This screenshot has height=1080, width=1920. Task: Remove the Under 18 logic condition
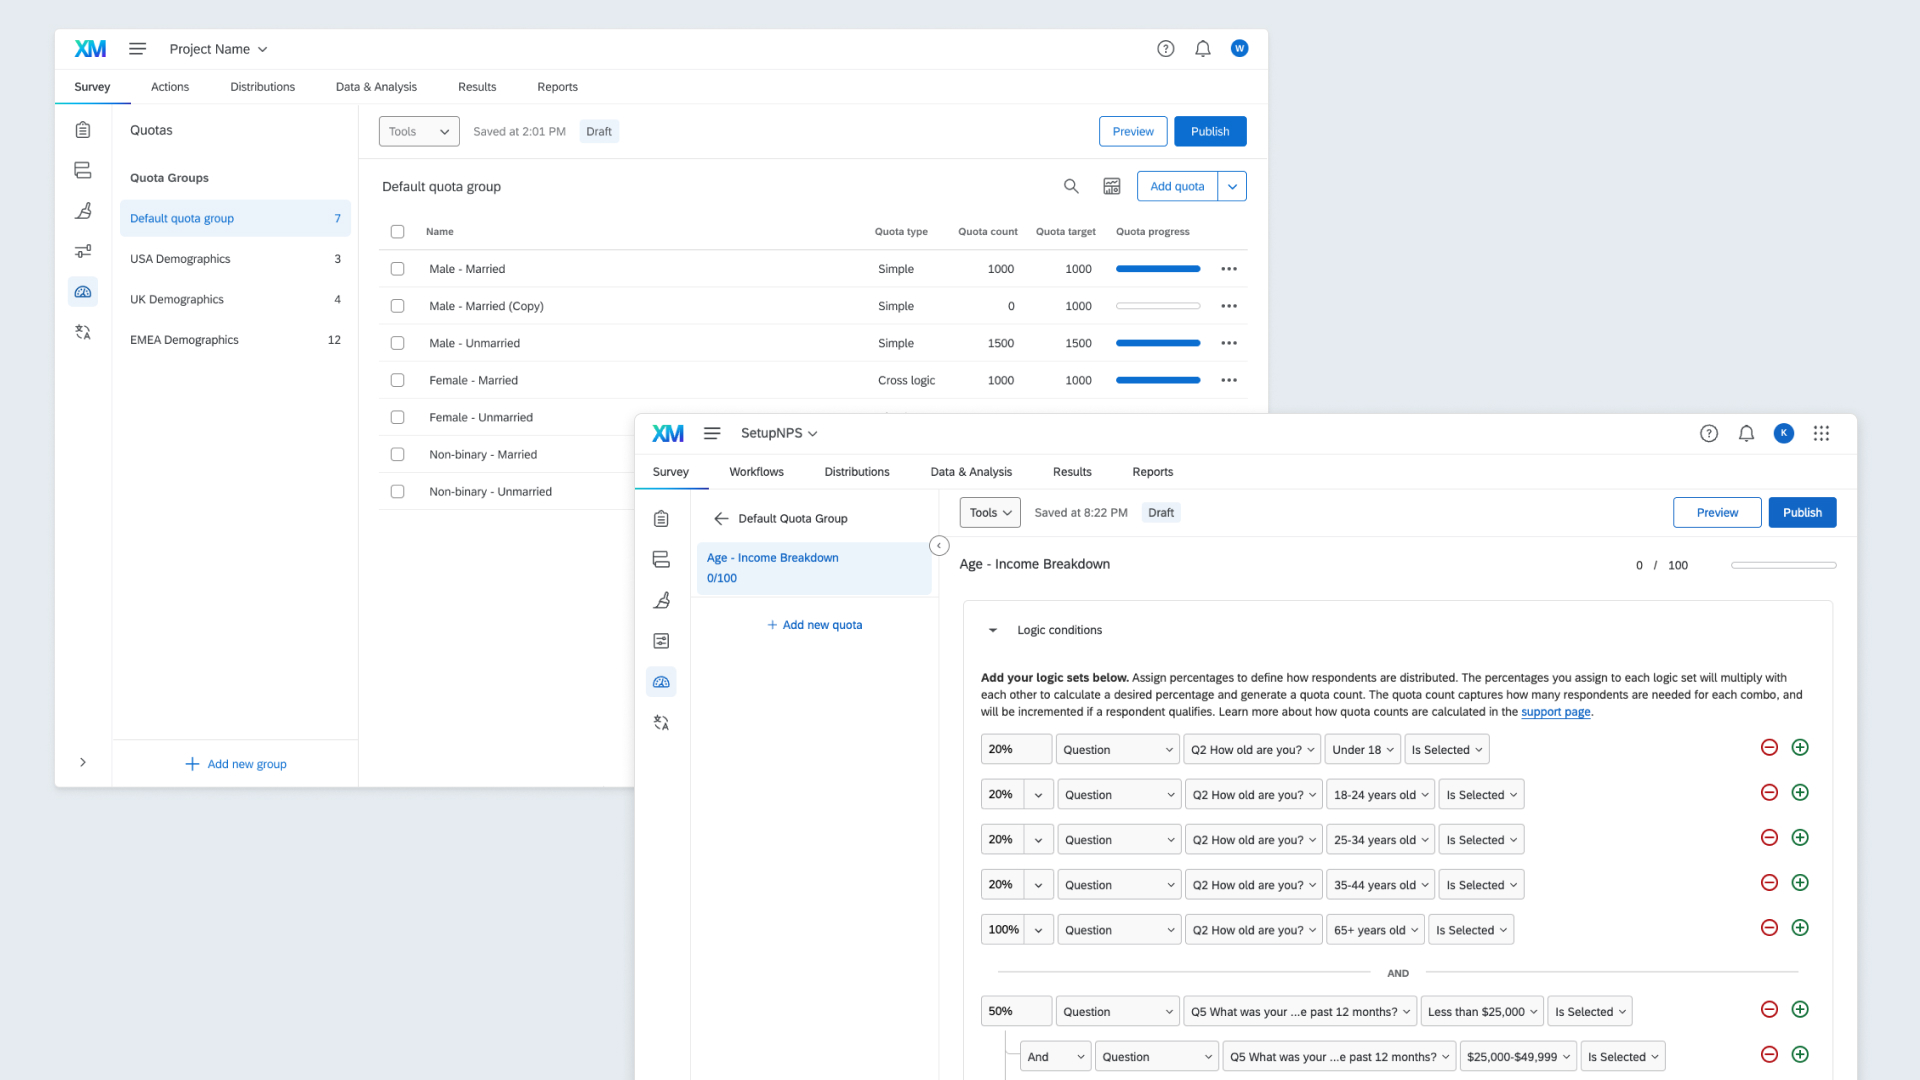(x=1769, y=748)
